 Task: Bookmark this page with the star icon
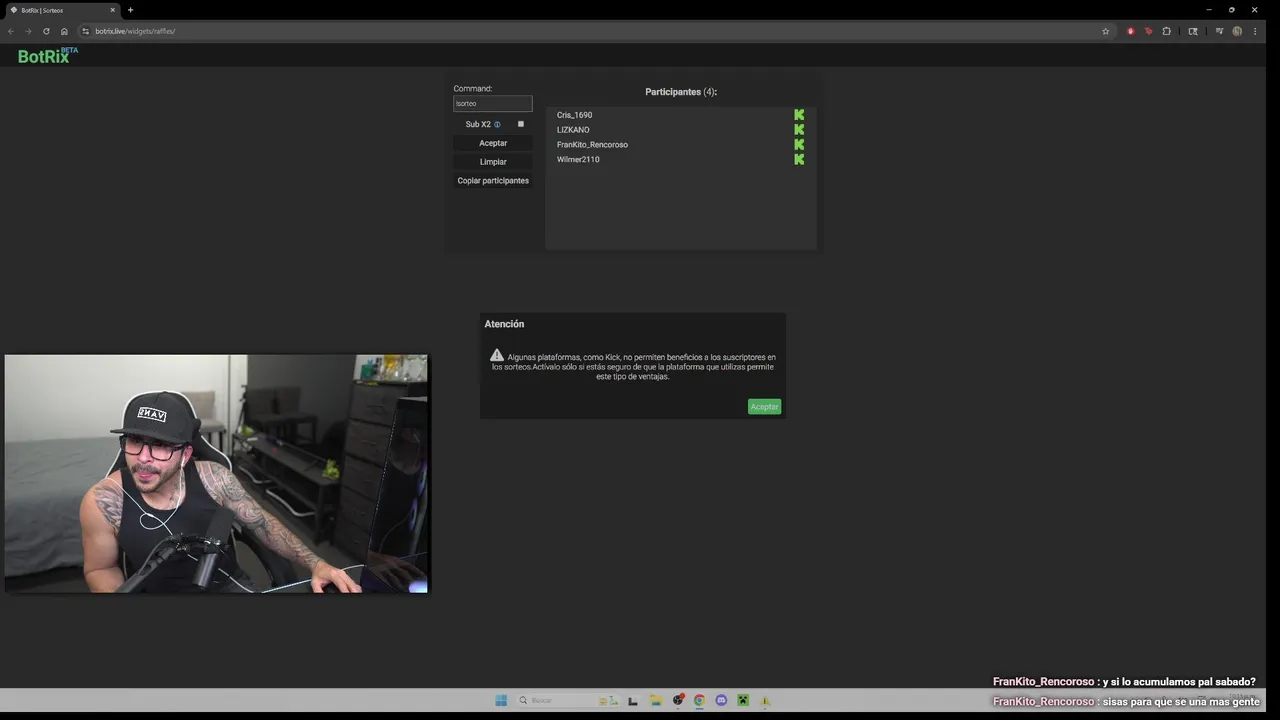[x=1105, y=31]
